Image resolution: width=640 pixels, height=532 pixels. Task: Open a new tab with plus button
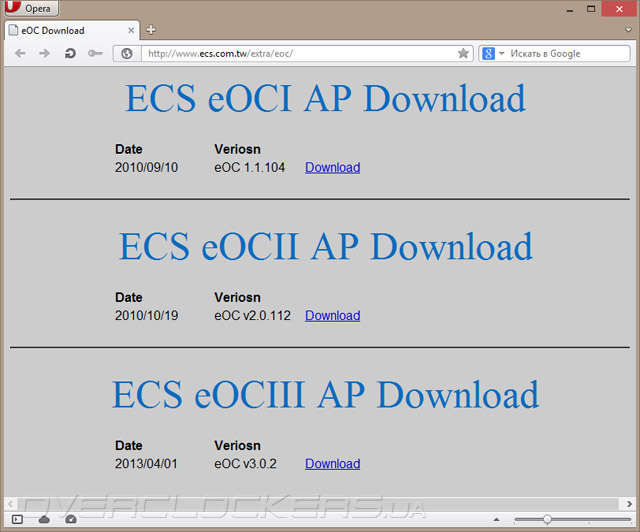click(x=151, y=30)
